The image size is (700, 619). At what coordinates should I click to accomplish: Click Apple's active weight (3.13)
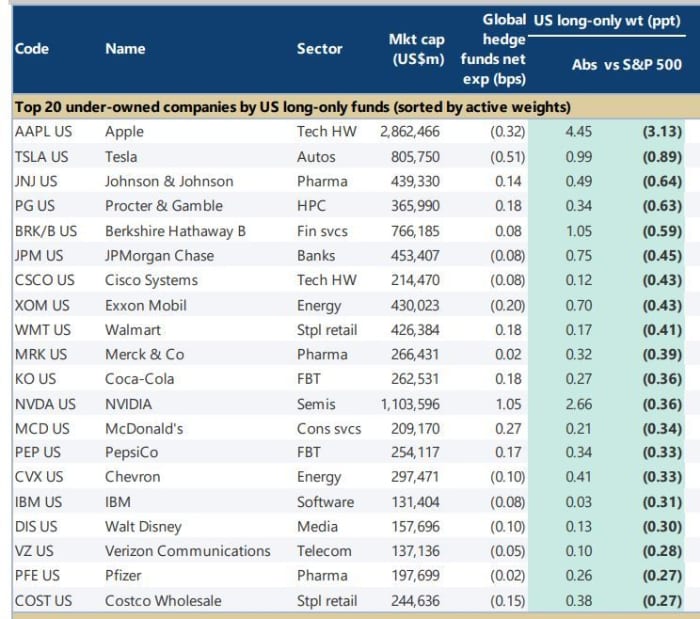(x=662, y=132)
